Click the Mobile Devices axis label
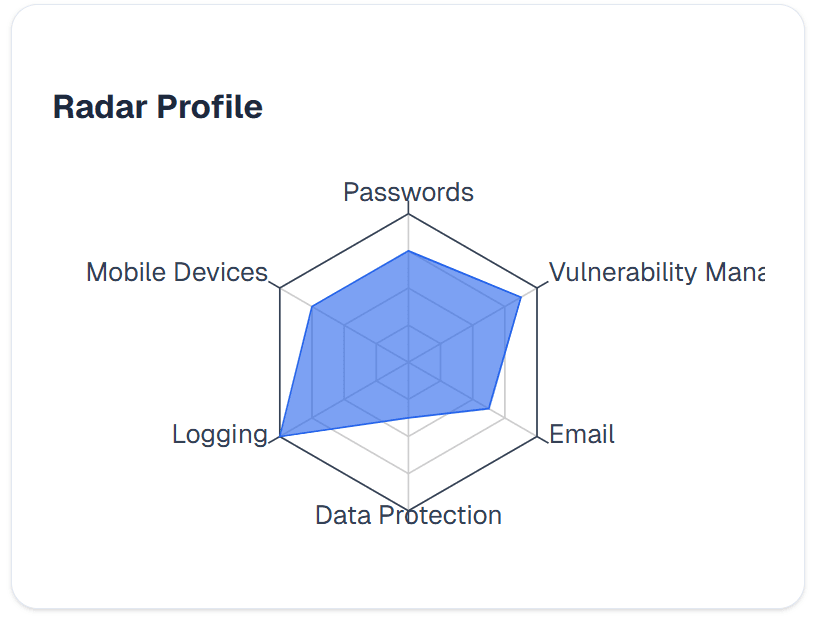813x619 pixels. tap(177, 272)
